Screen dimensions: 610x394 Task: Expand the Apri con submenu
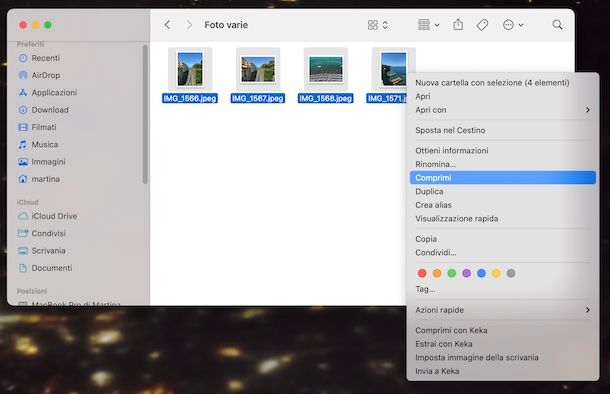(503, 110)
